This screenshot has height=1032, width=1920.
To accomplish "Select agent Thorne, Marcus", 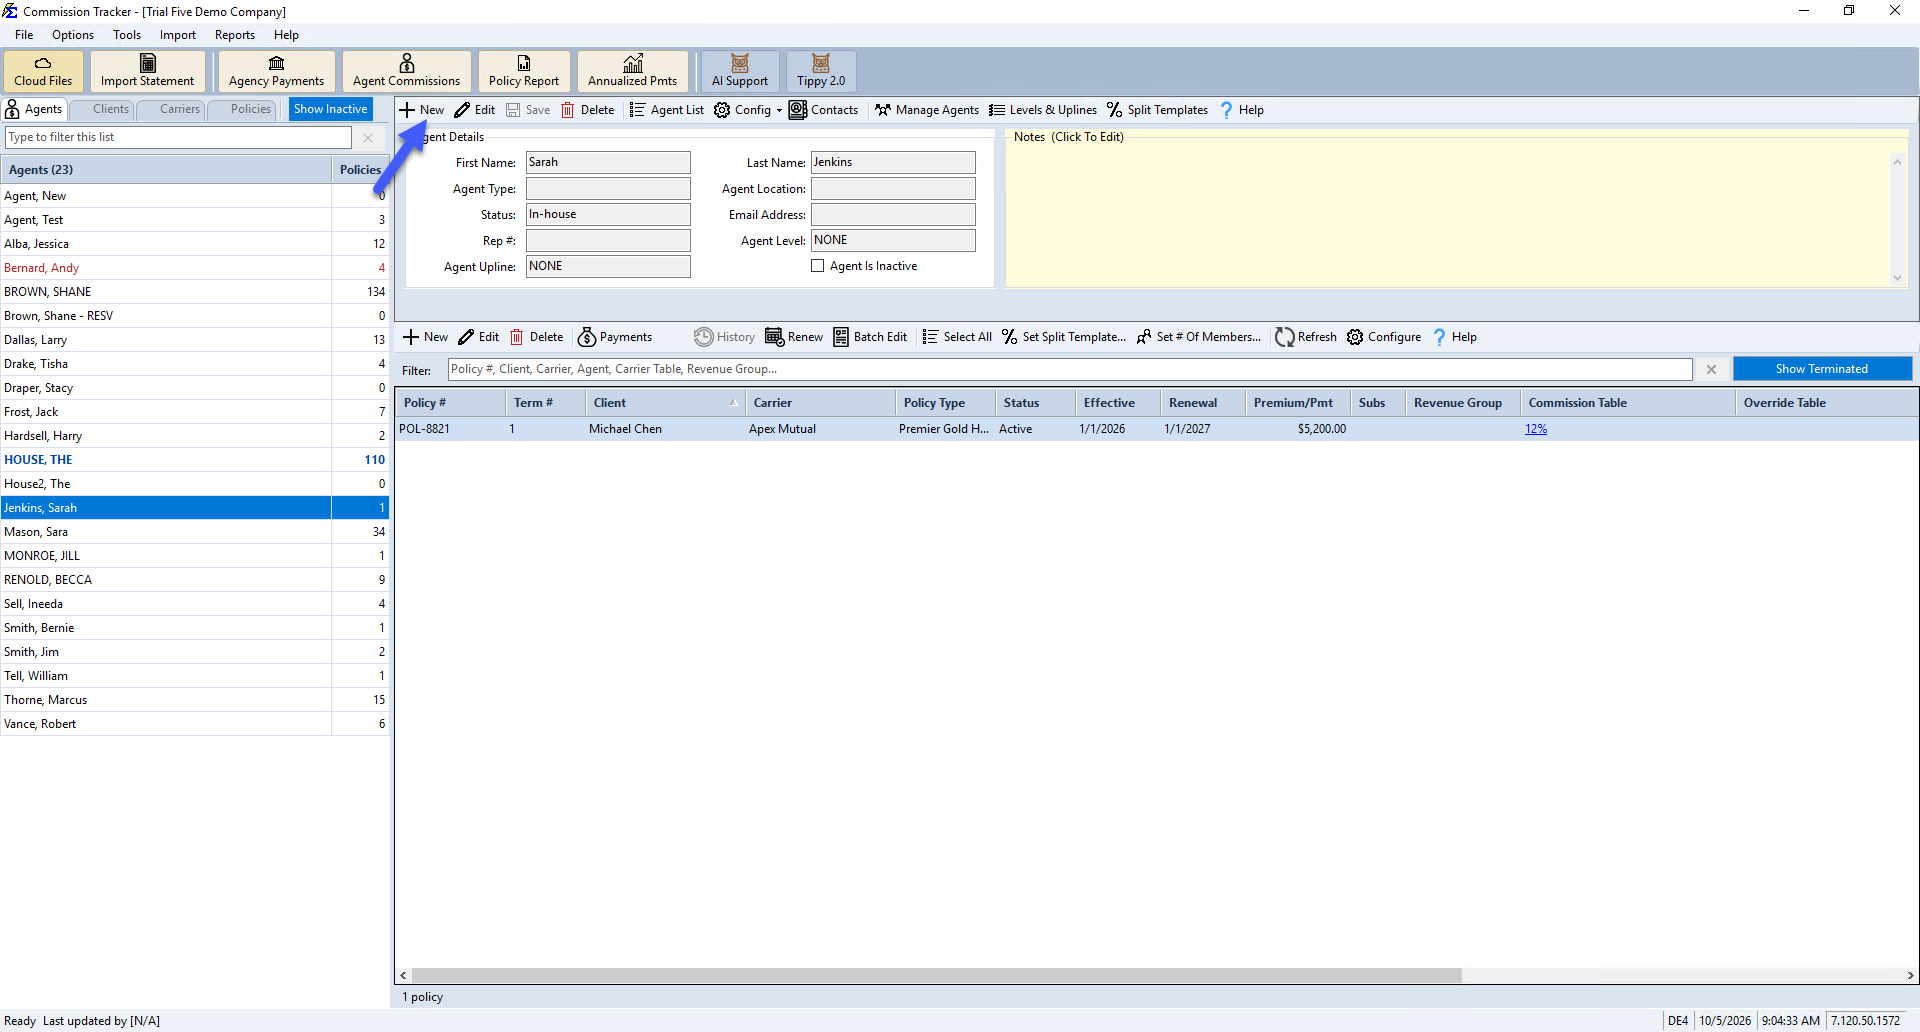I will [x=195, y=700].
